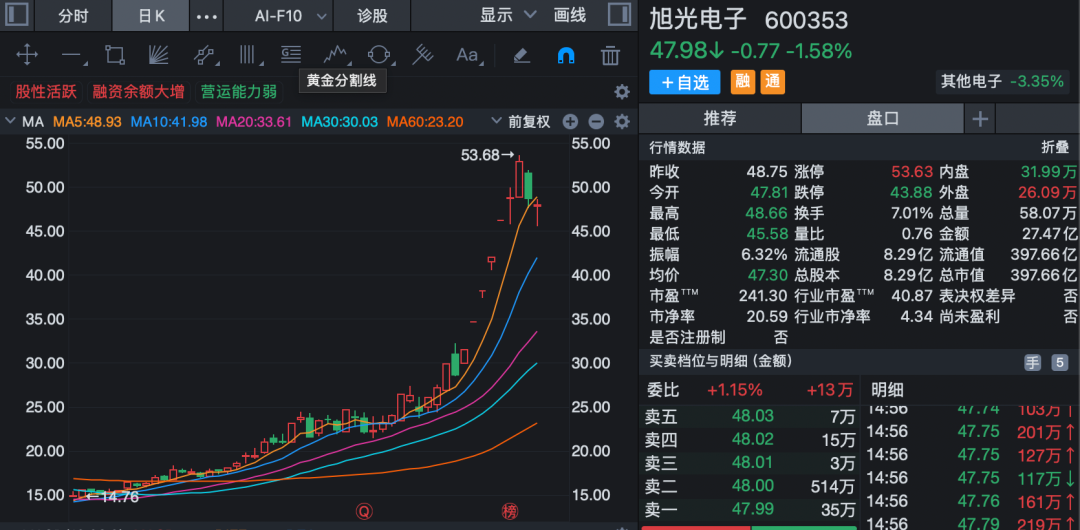The image size is (1080, 530).
Task: Open the 显示 display dropdown
Action: pyautogui.click(x=508, y=14)
